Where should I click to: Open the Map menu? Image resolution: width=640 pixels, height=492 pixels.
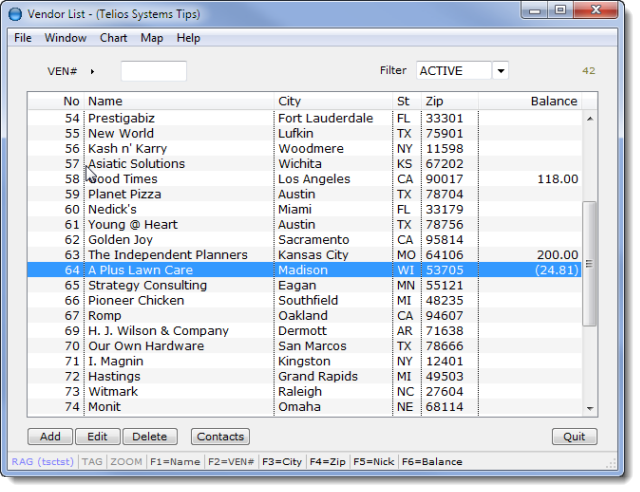[x=152, y=38]
